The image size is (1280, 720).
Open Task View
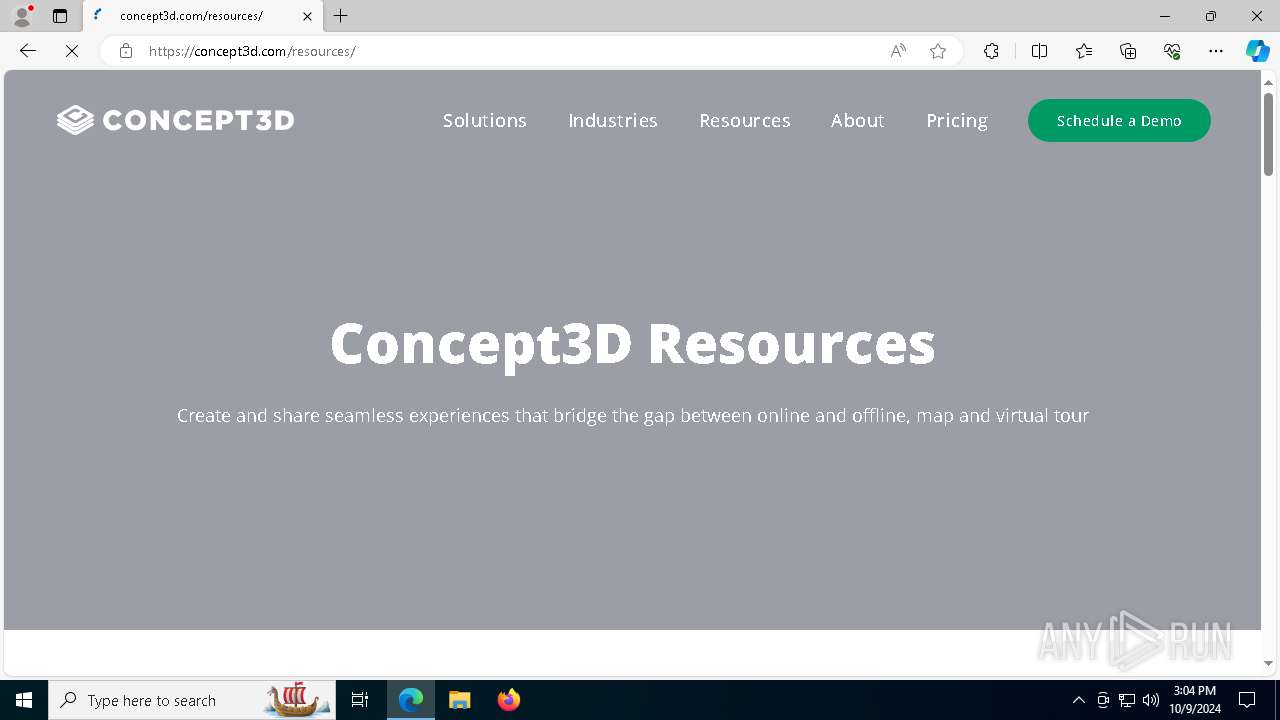[x=360, y=700]
